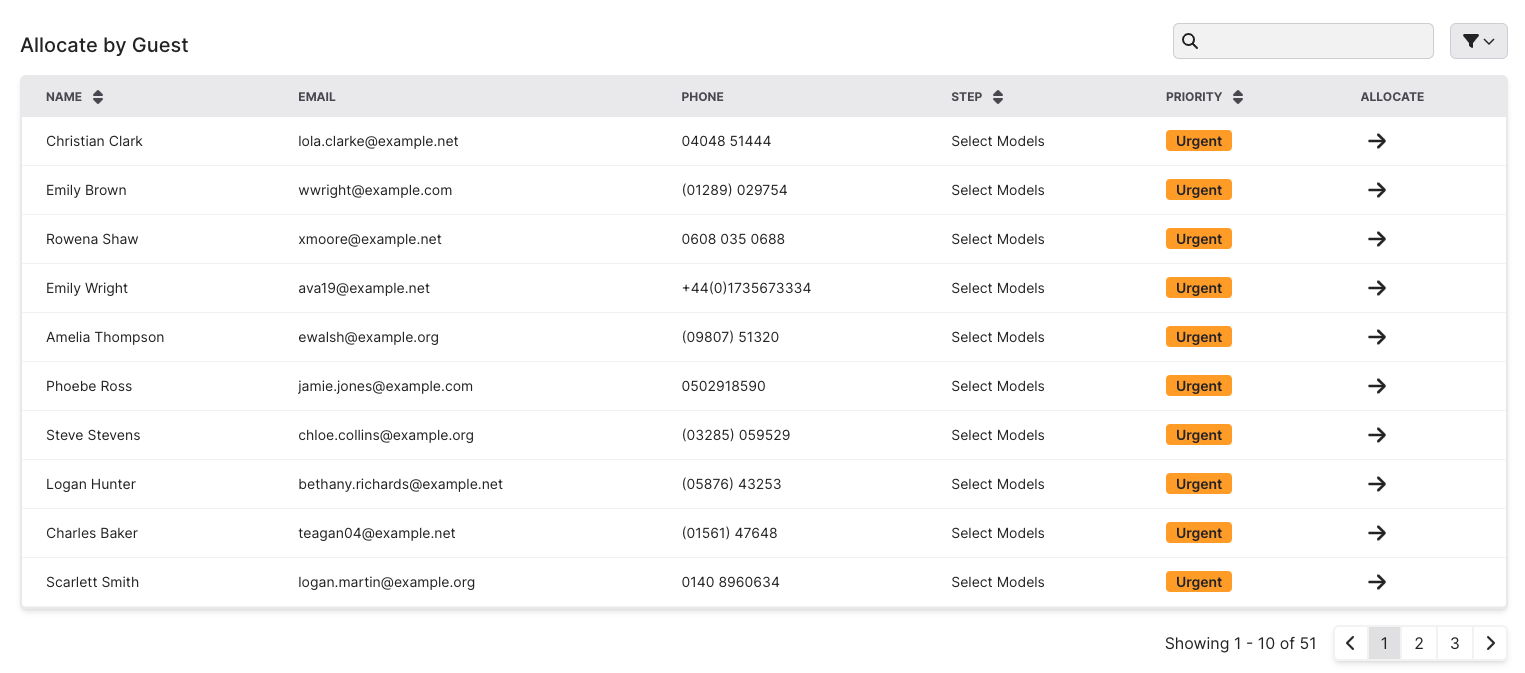Click the search magnifier icon
1525x673 pixels.
pyautogui.click(x=1190, y=41)
